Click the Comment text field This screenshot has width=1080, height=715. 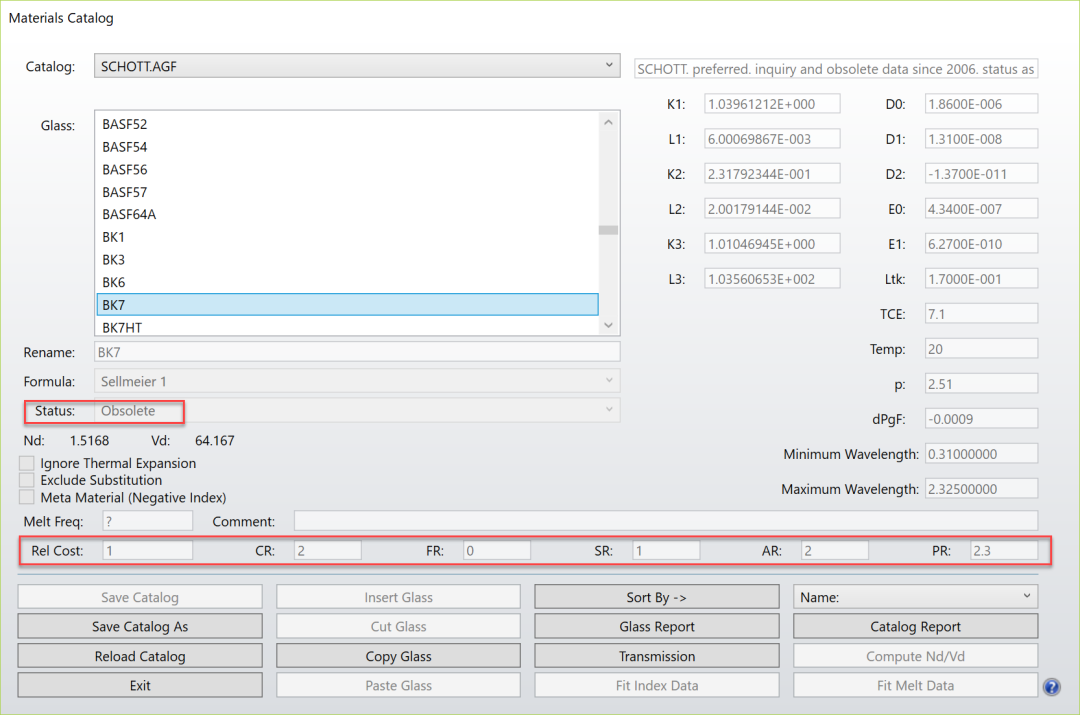click(665, 519)
